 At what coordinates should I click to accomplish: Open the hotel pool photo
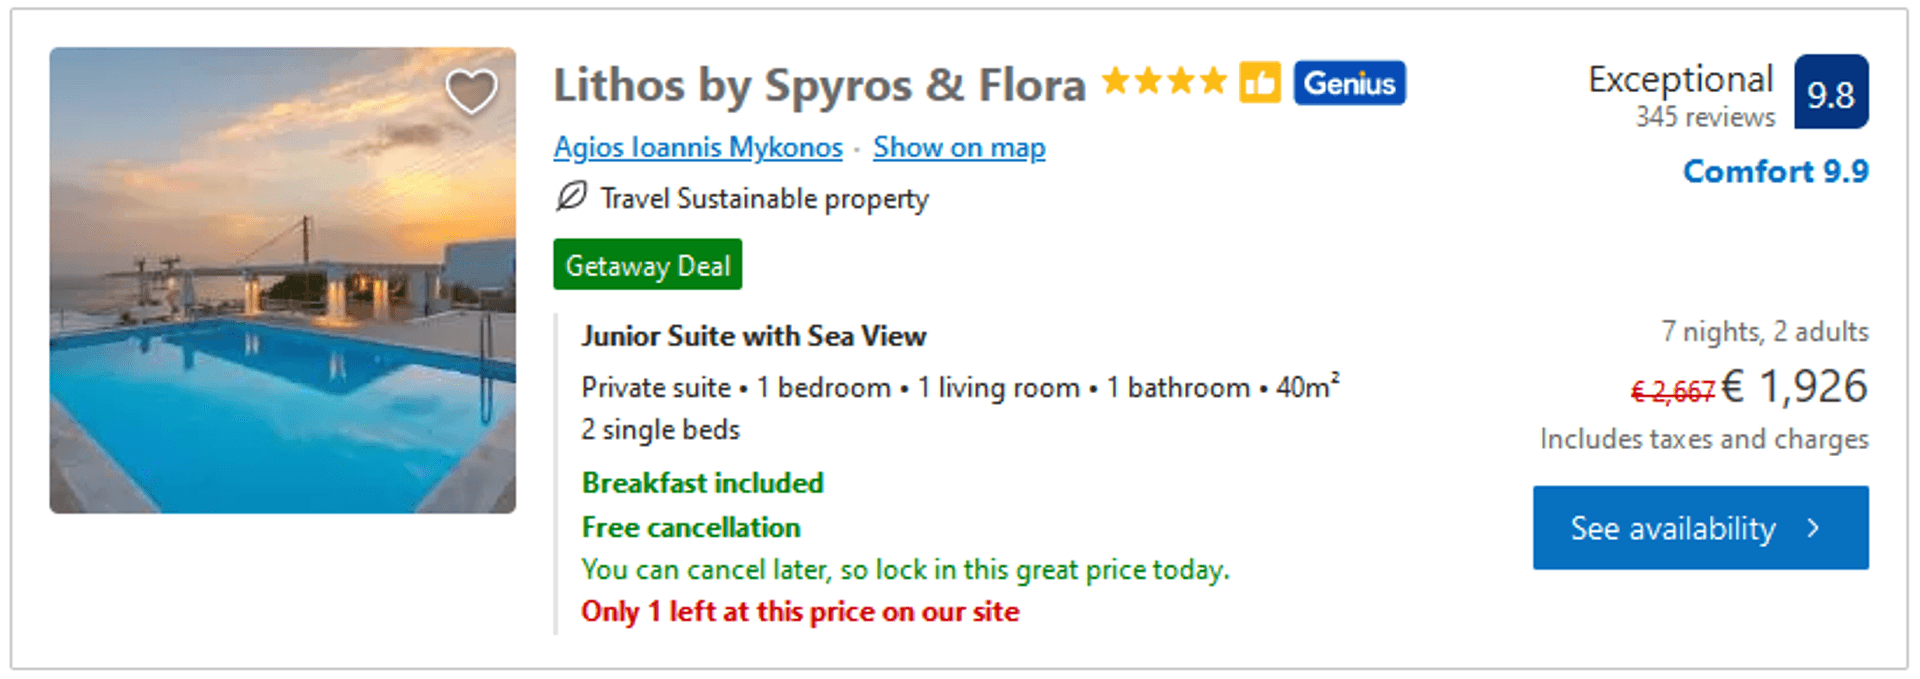[283, 300]
